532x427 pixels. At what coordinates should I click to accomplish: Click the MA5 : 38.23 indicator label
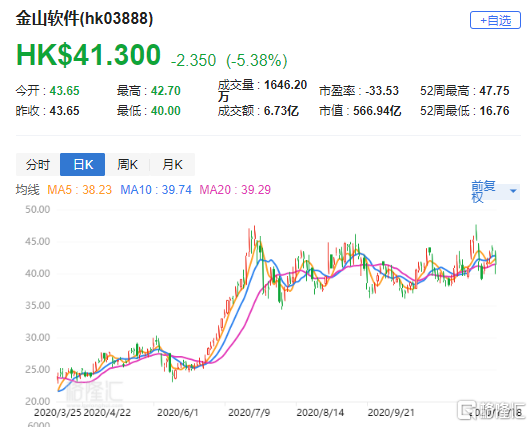point(79,190)
